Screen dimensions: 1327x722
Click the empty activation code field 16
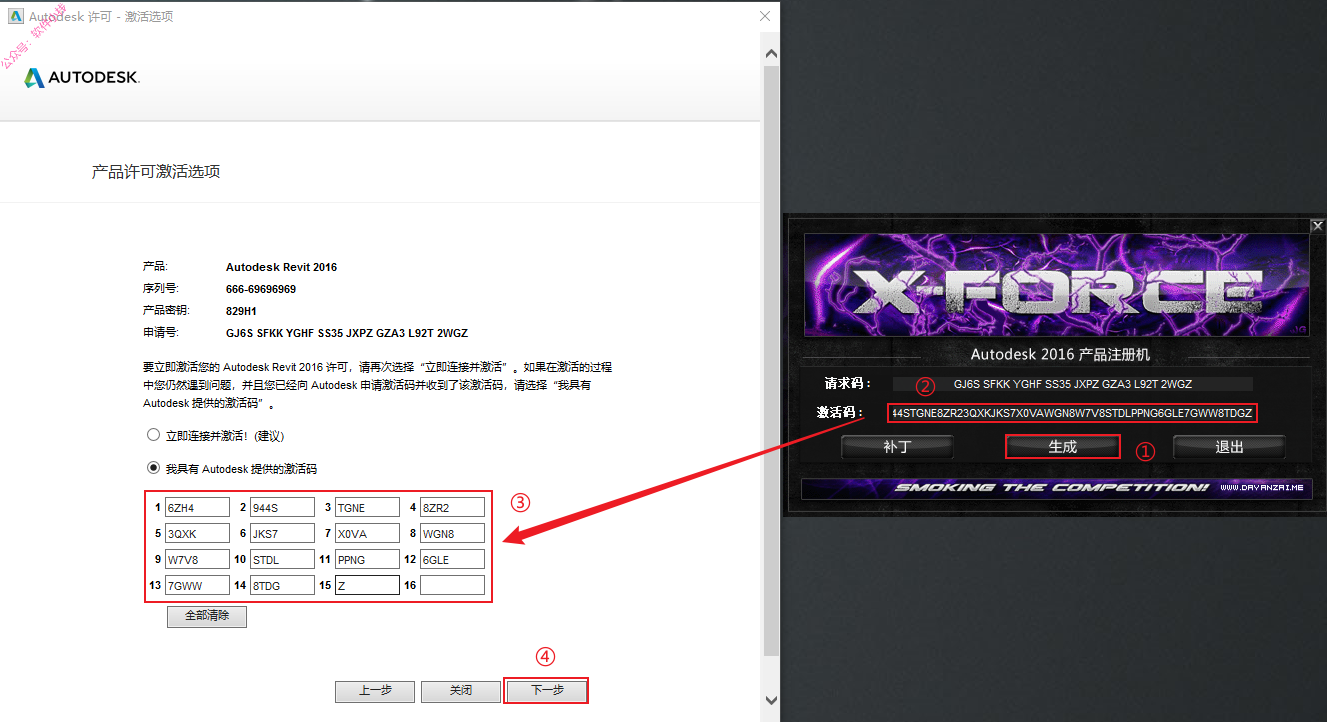452,585
